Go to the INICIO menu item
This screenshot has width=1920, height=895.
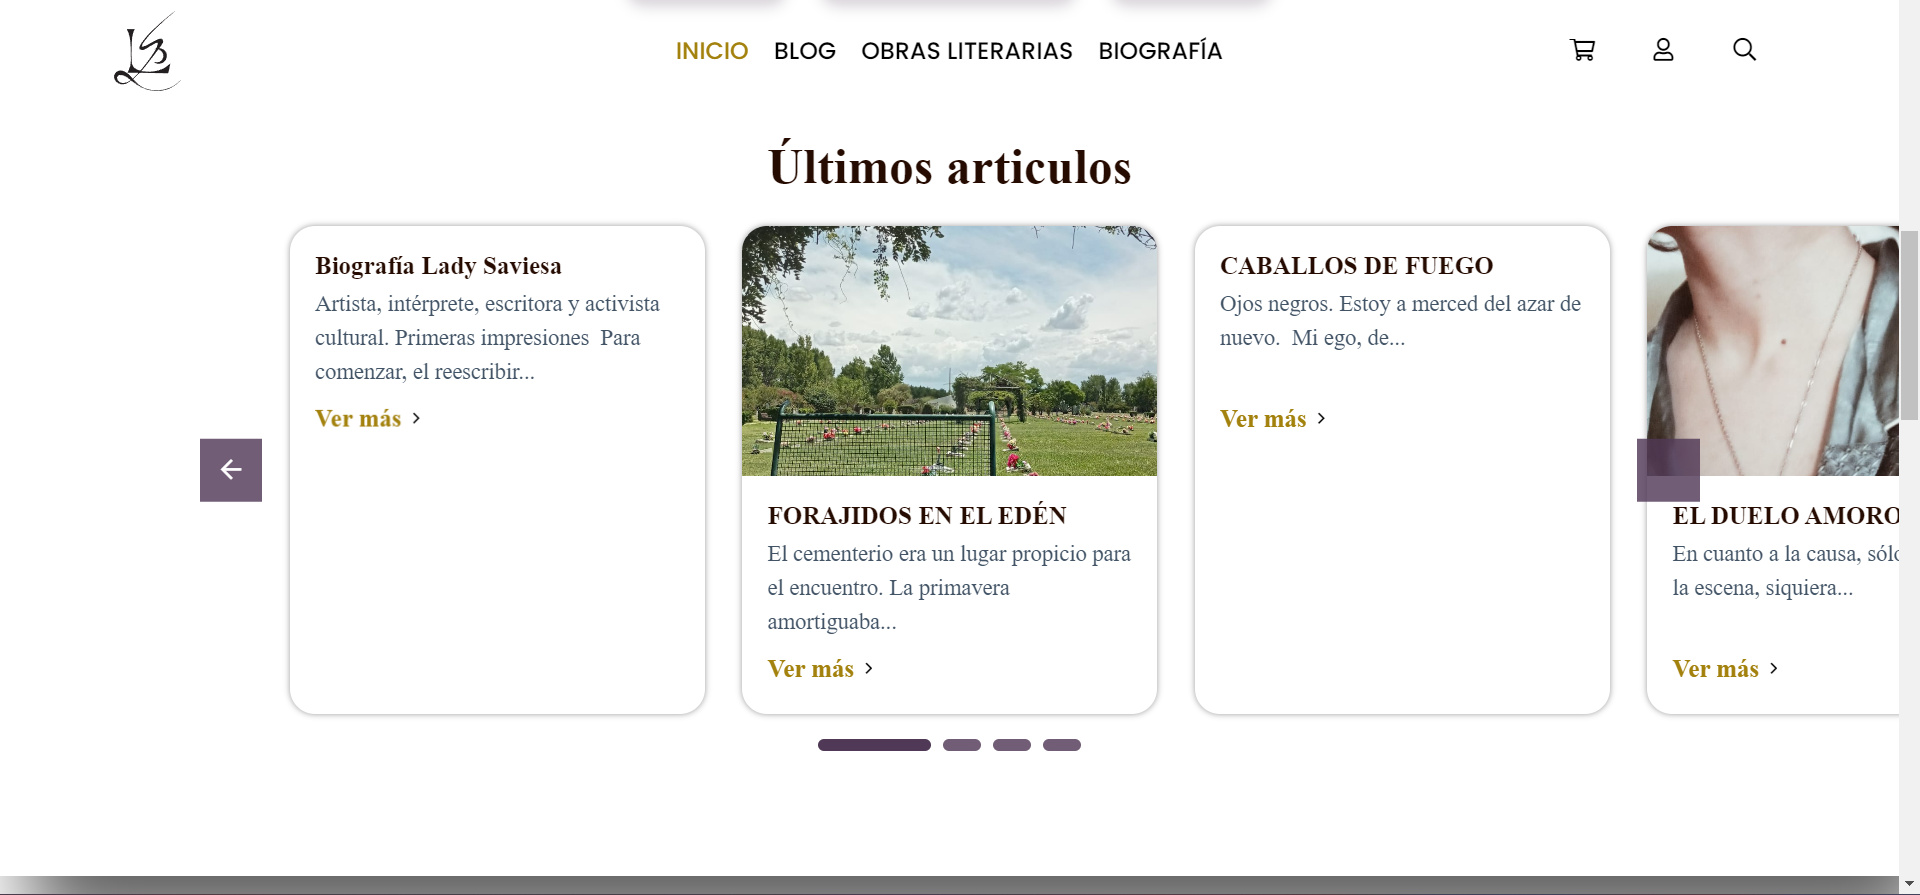[x=711, y=51]
